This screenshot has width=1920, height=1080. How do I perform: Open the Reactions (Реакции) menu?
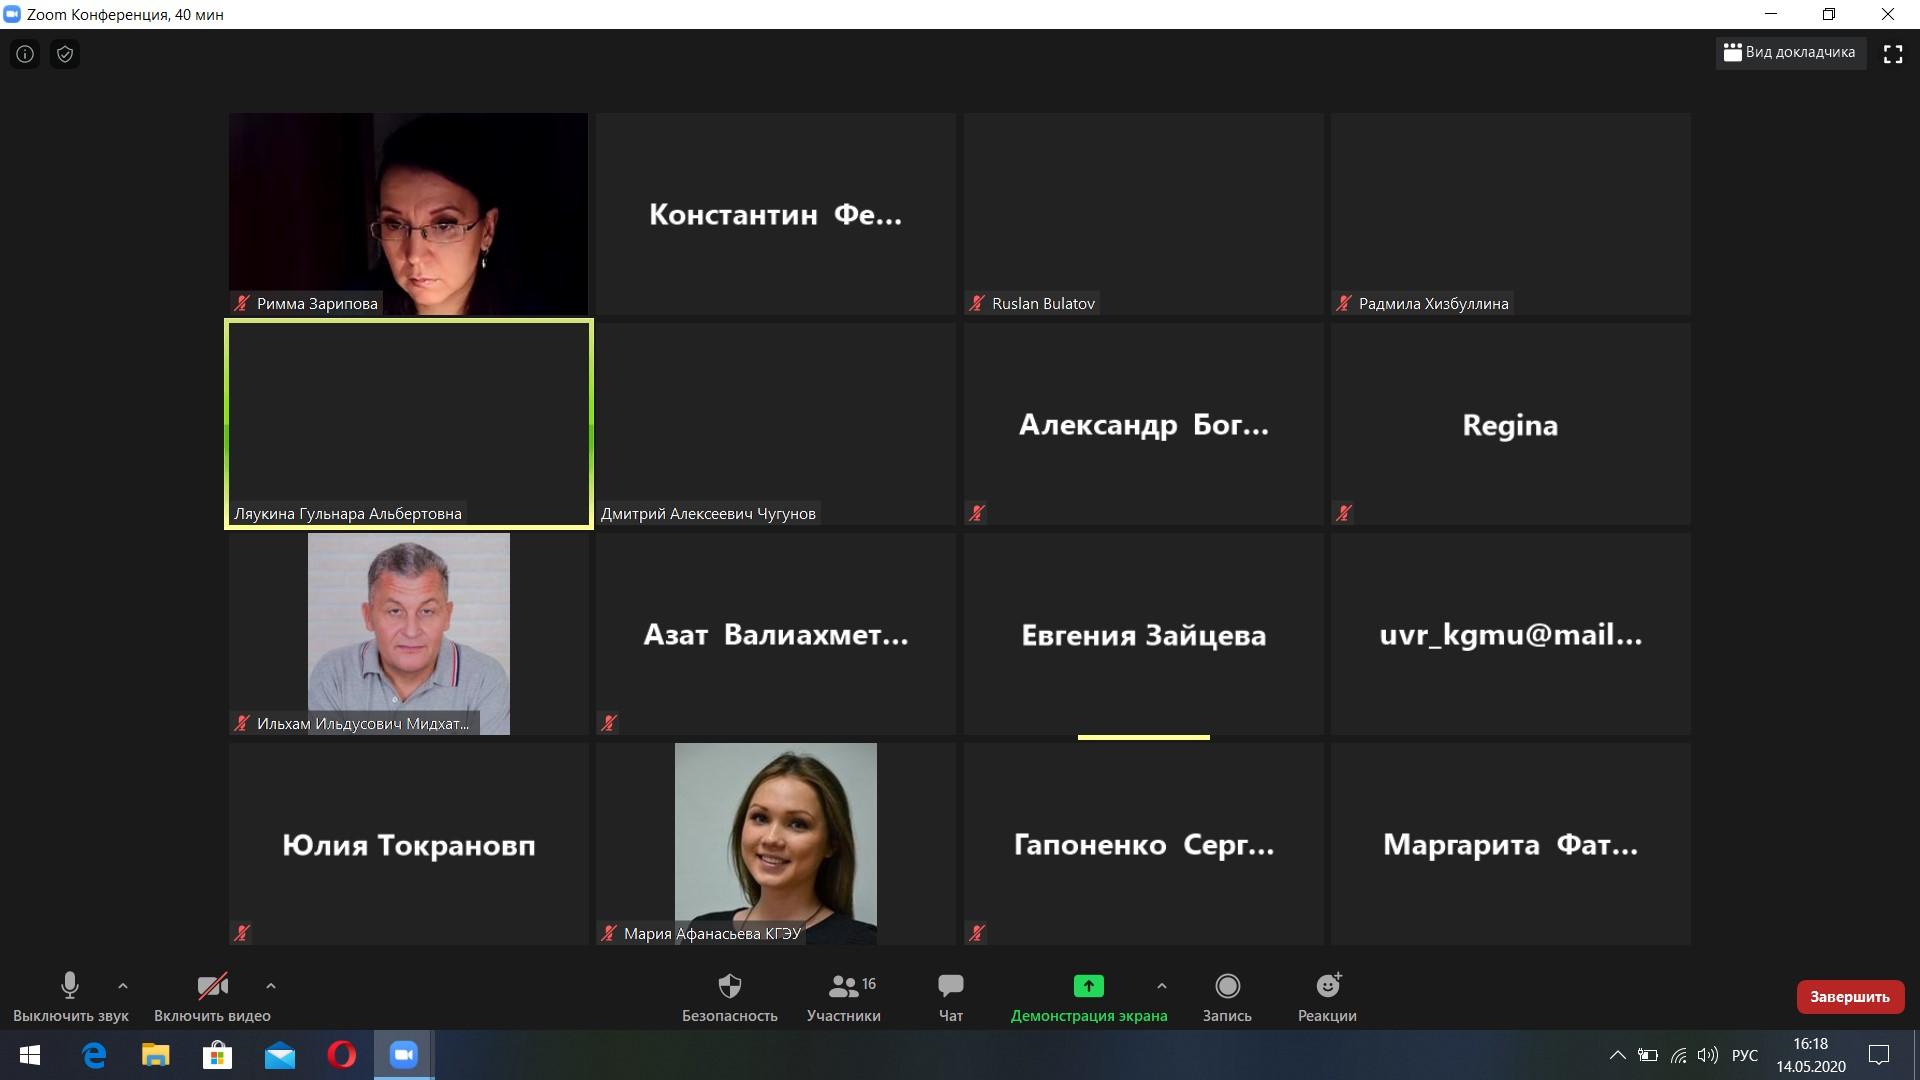pyautogui.click(x=1327, y=997)
